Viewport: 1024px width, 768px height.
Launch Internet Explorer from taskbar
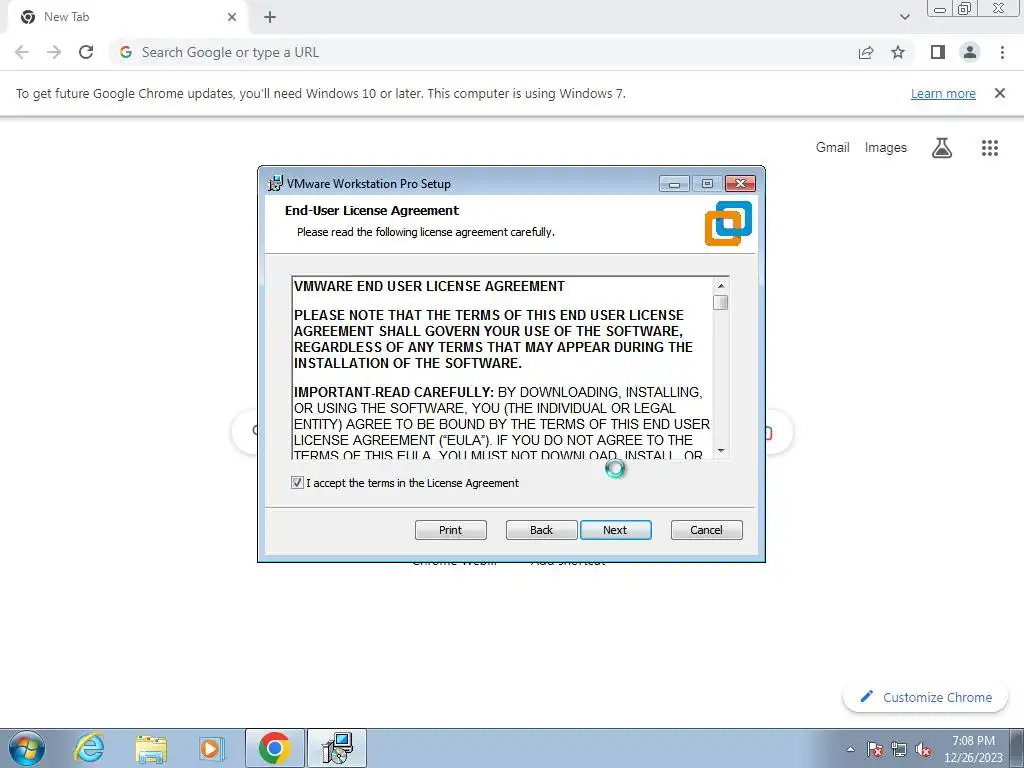click(x=88, y=748)
